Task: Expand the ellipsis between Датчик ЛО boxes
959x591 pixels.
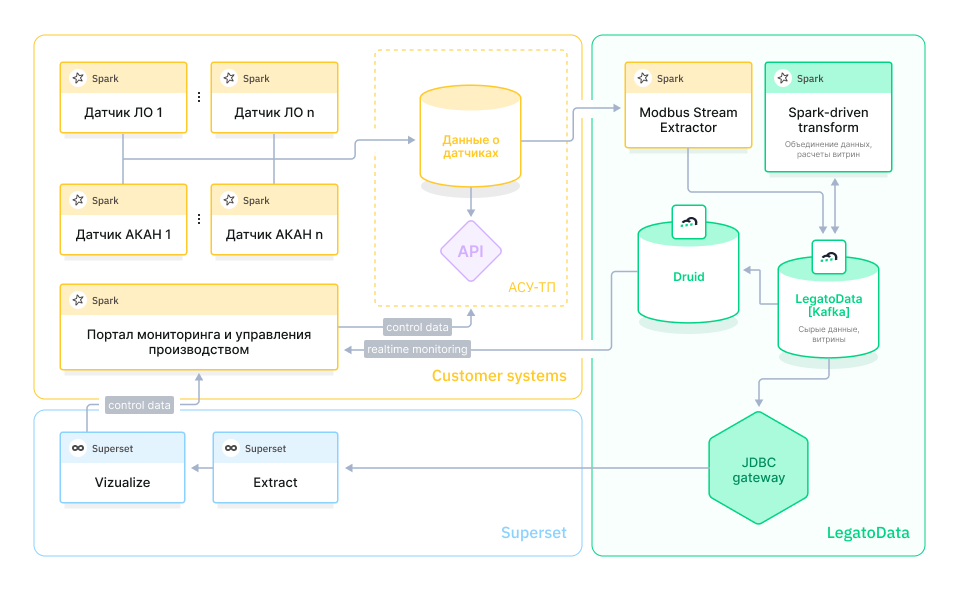Action: 198,96
